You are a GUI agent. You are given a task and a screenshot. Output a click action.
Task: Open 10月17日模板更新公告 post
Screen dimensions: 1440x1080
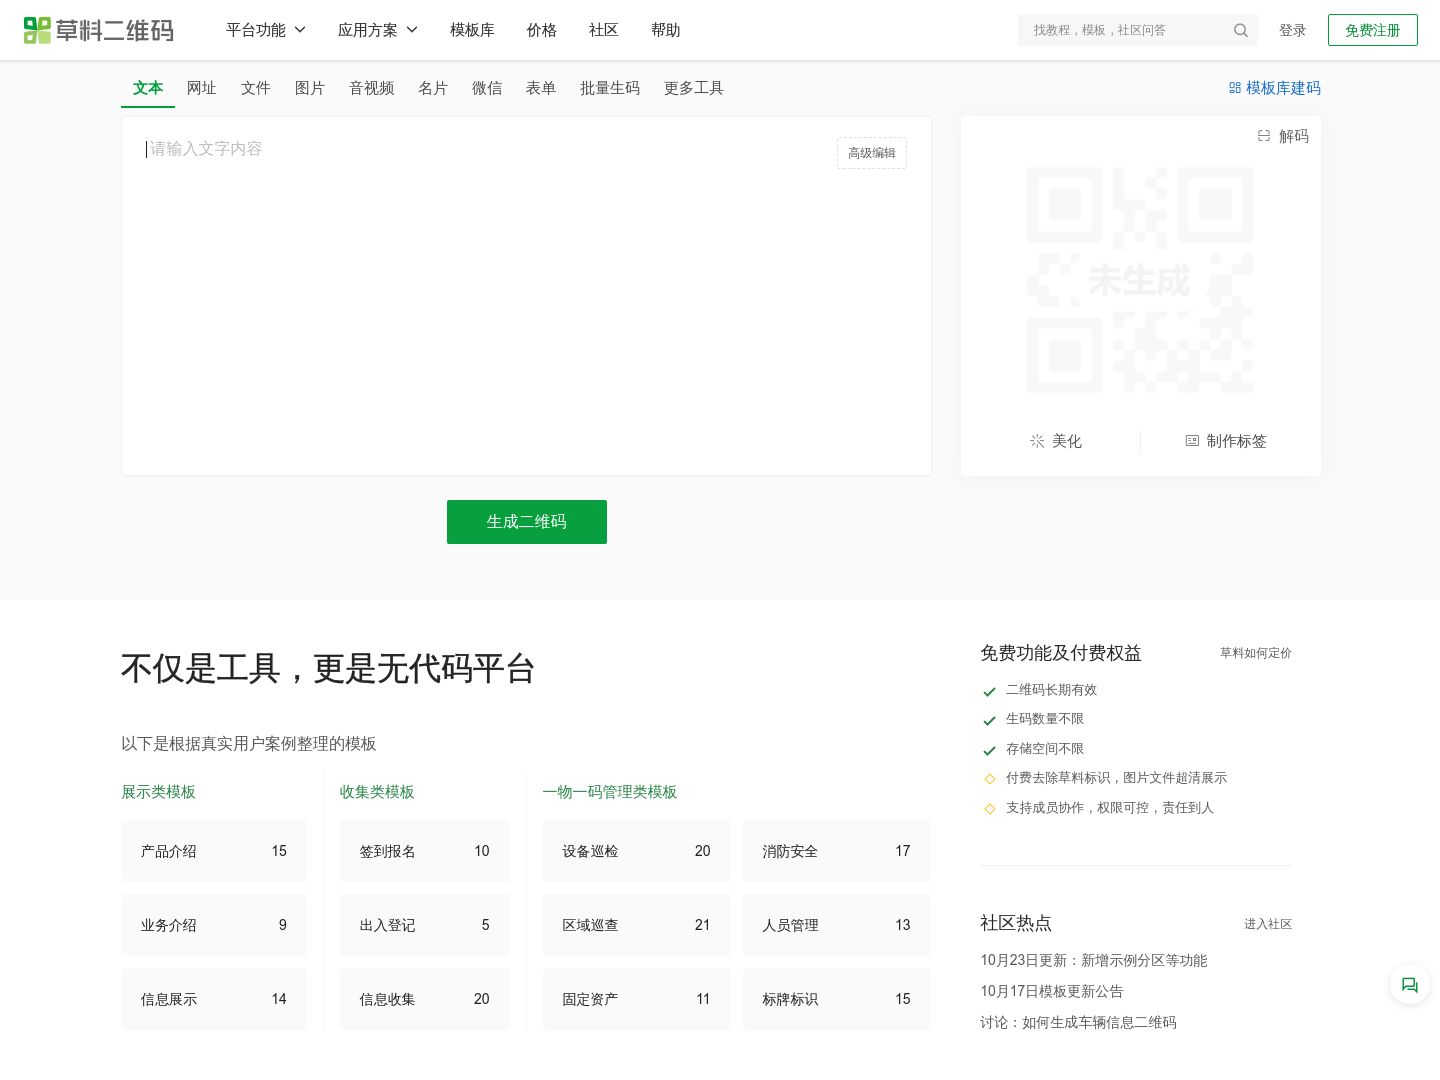(x=1052, y=991)
